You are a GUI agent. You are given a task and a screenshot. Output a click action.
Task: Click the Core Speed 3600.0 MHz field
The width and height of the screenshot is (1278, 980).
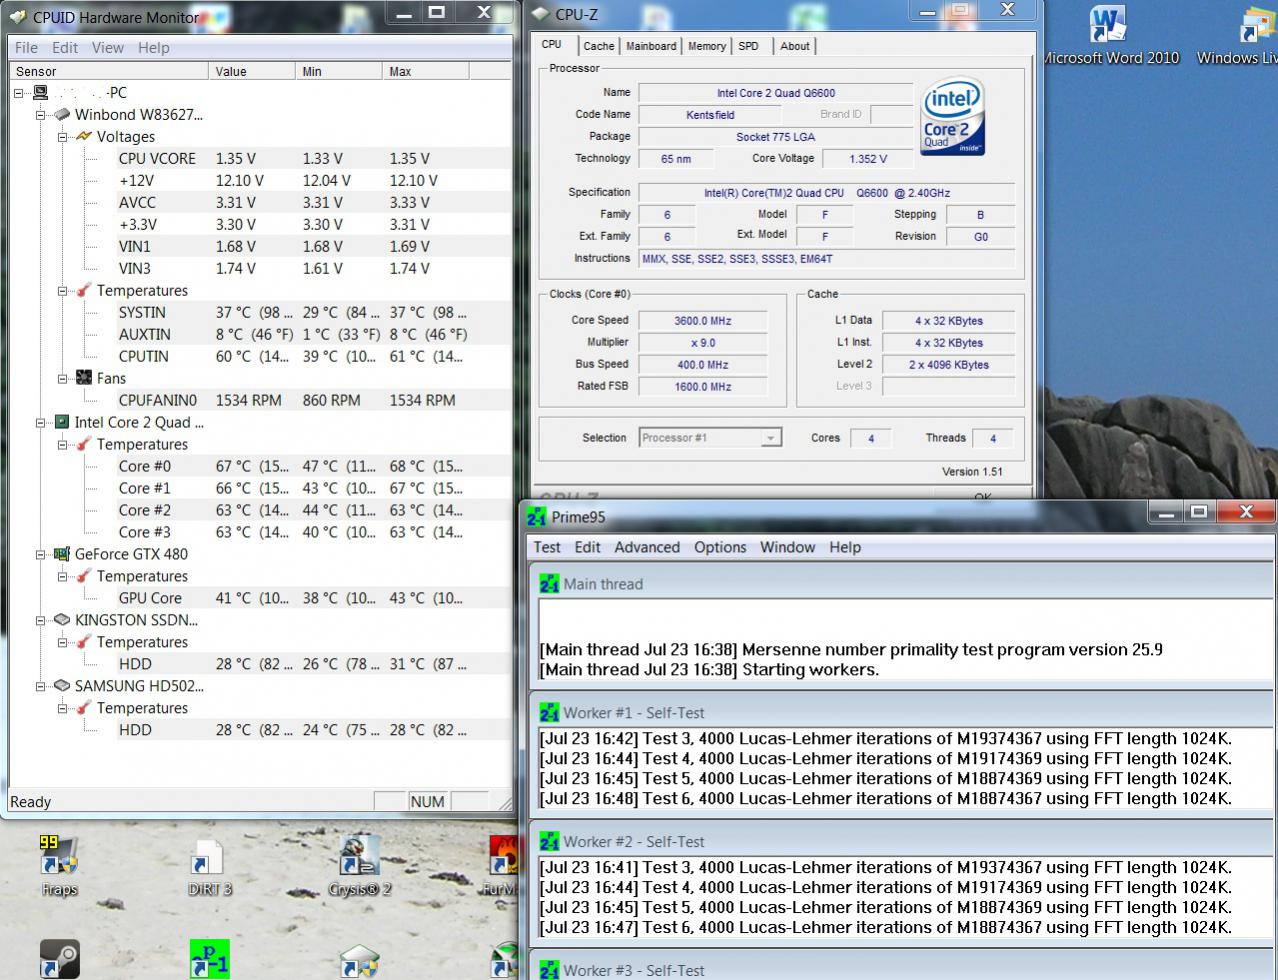703,321
